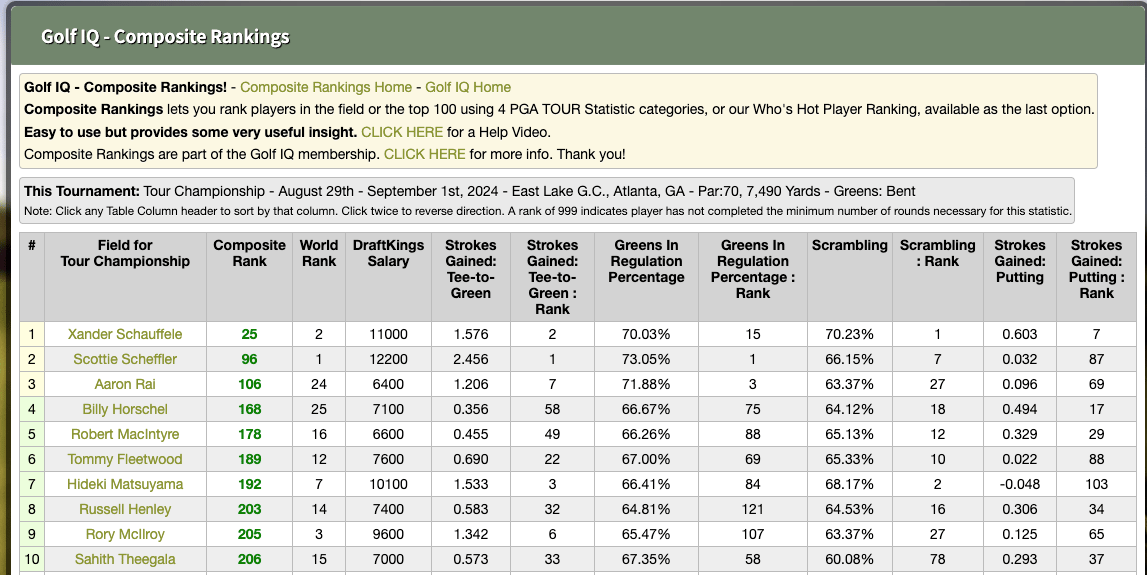Follow CLICK HERE link for membership info

tap(424, 154)
